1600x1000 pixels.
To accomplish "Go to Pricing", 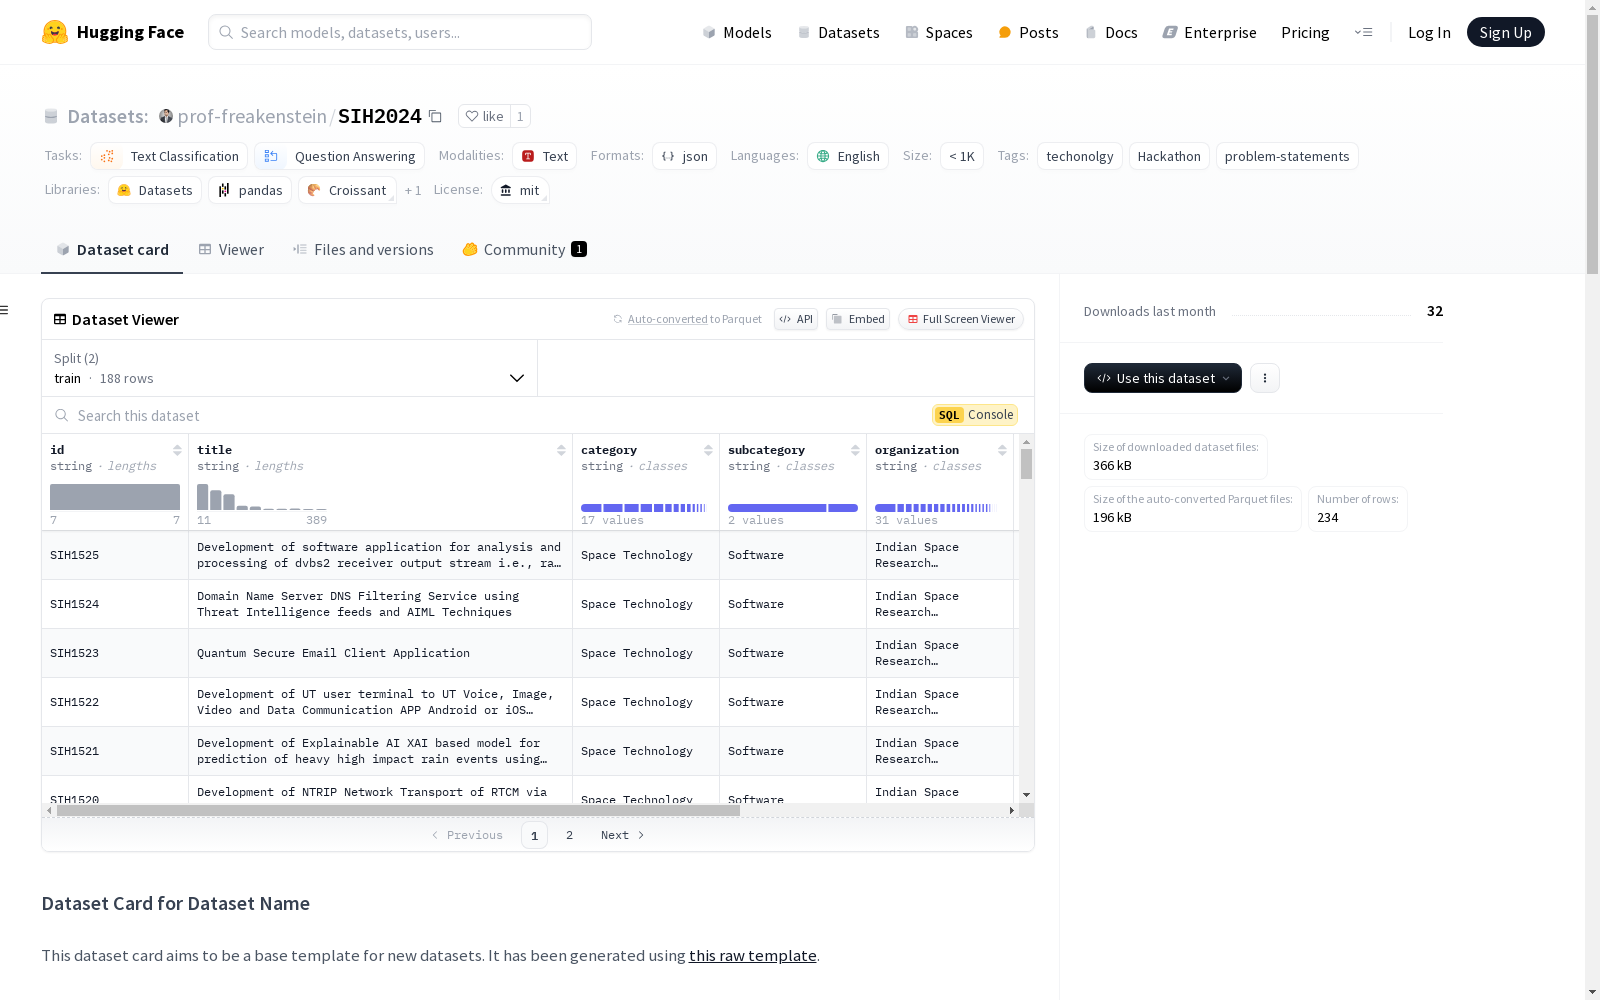I will pyautogui.click(x=1305, y=32).
